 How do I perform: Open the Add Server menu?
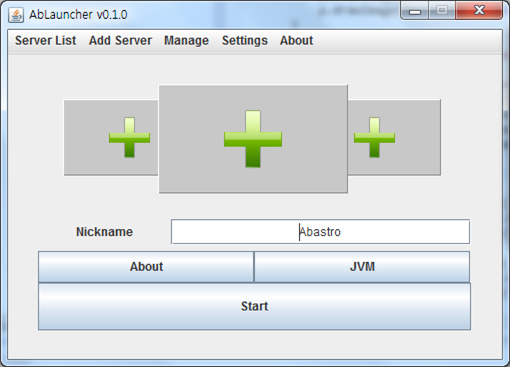pyautogui.click(x=120, y=41)
